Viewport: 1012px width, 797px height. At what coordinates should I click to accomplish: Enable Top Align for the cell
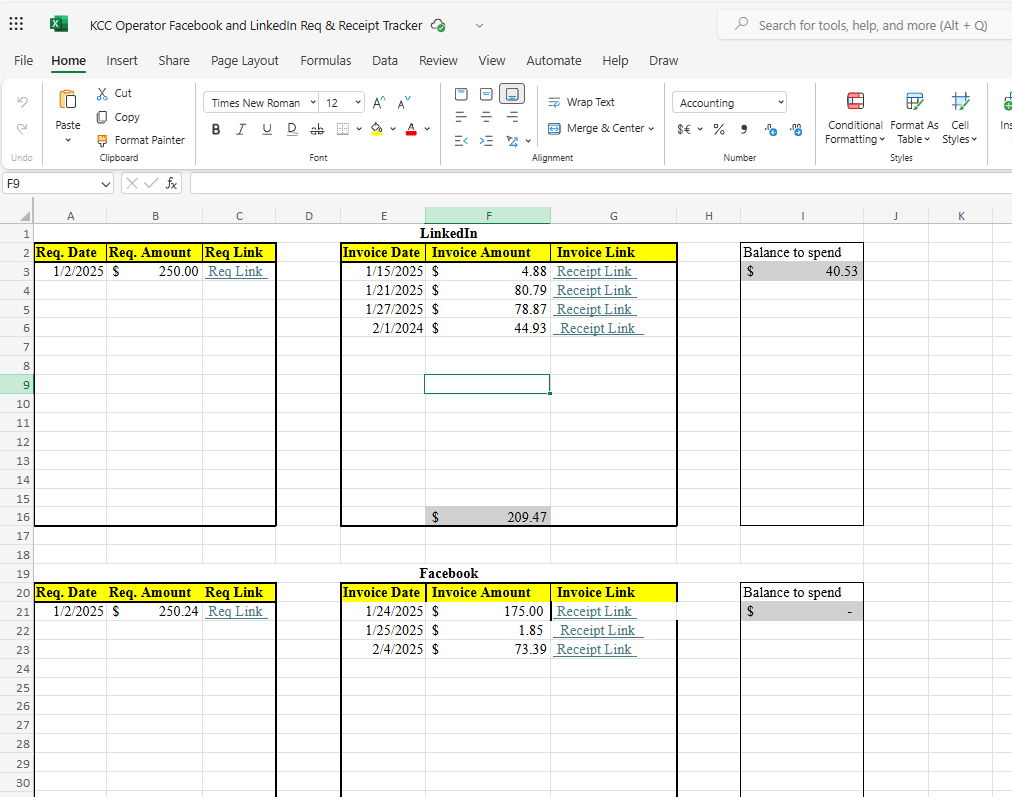pyautogui.click(x=461, y=93)
